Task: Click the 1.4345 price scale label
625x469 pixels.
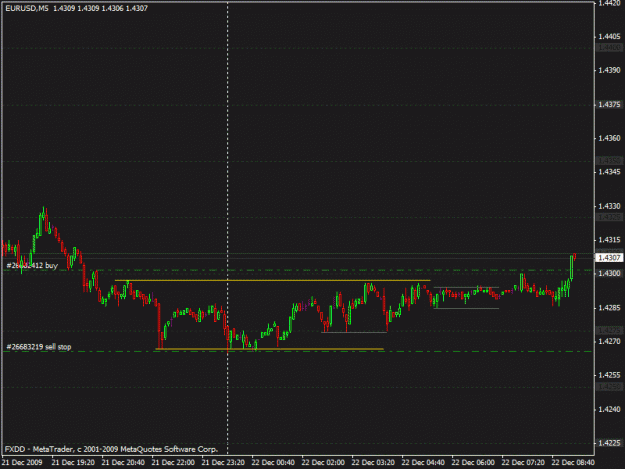Action: [x=609, y=172]
